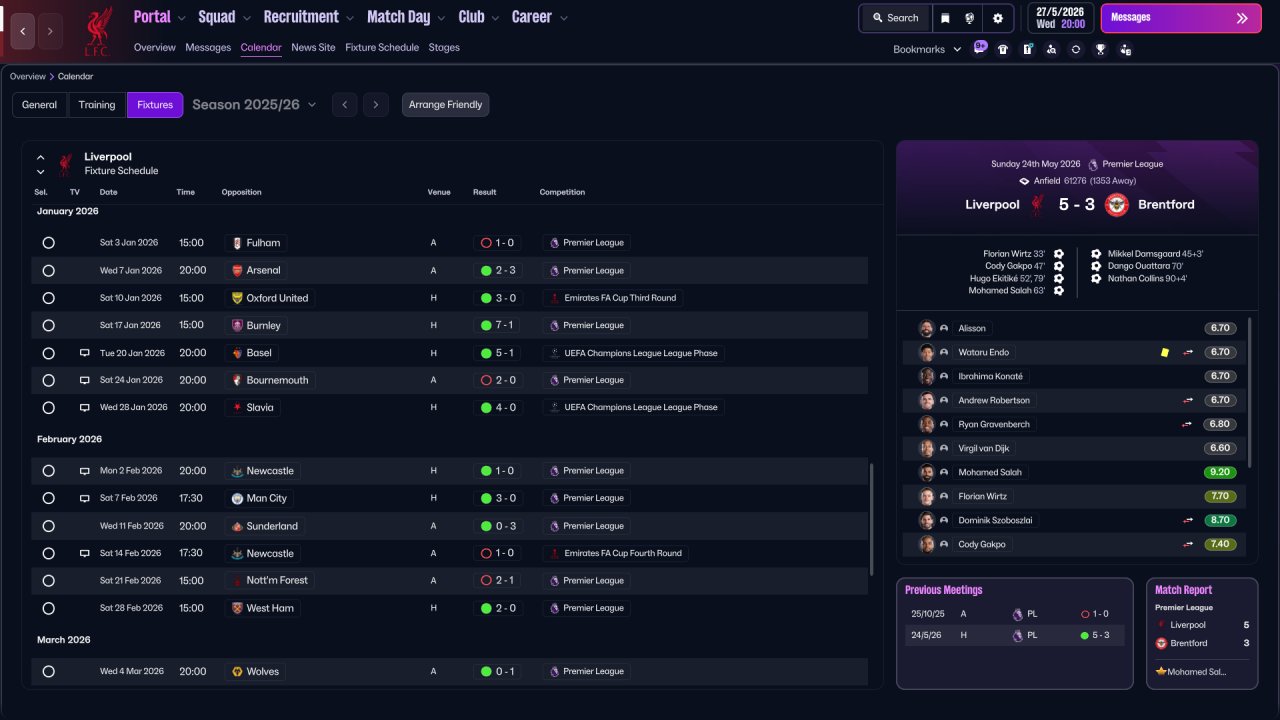Open the chat bubble with 9+ badge
This screenshot has width=1280, height=720.
(980, 48)
